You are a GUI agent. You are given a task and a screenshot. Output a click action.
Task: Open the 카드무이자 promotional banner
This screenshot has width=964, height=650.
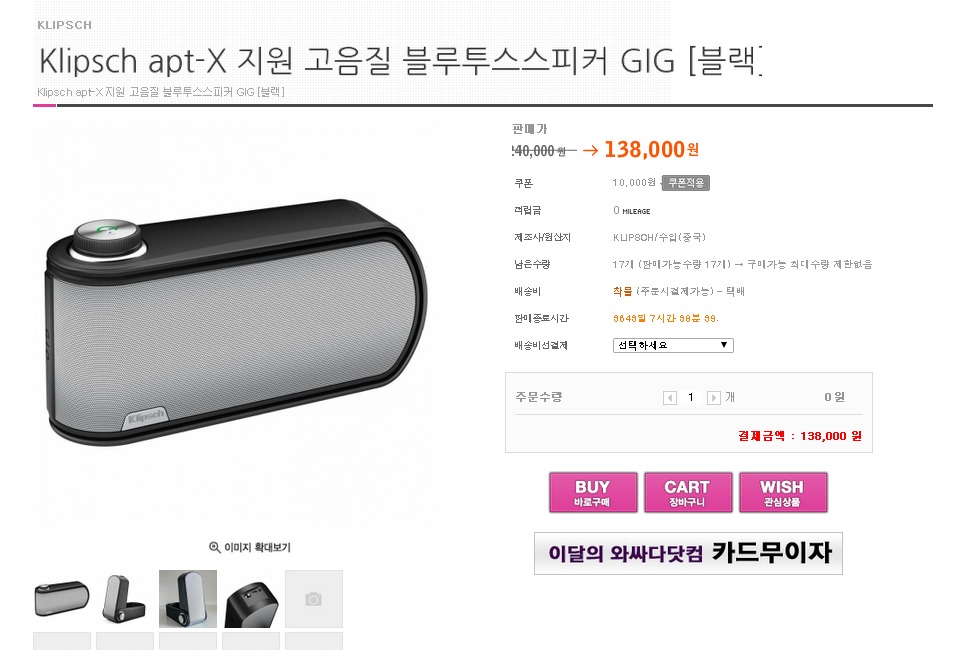click(689, 553)
